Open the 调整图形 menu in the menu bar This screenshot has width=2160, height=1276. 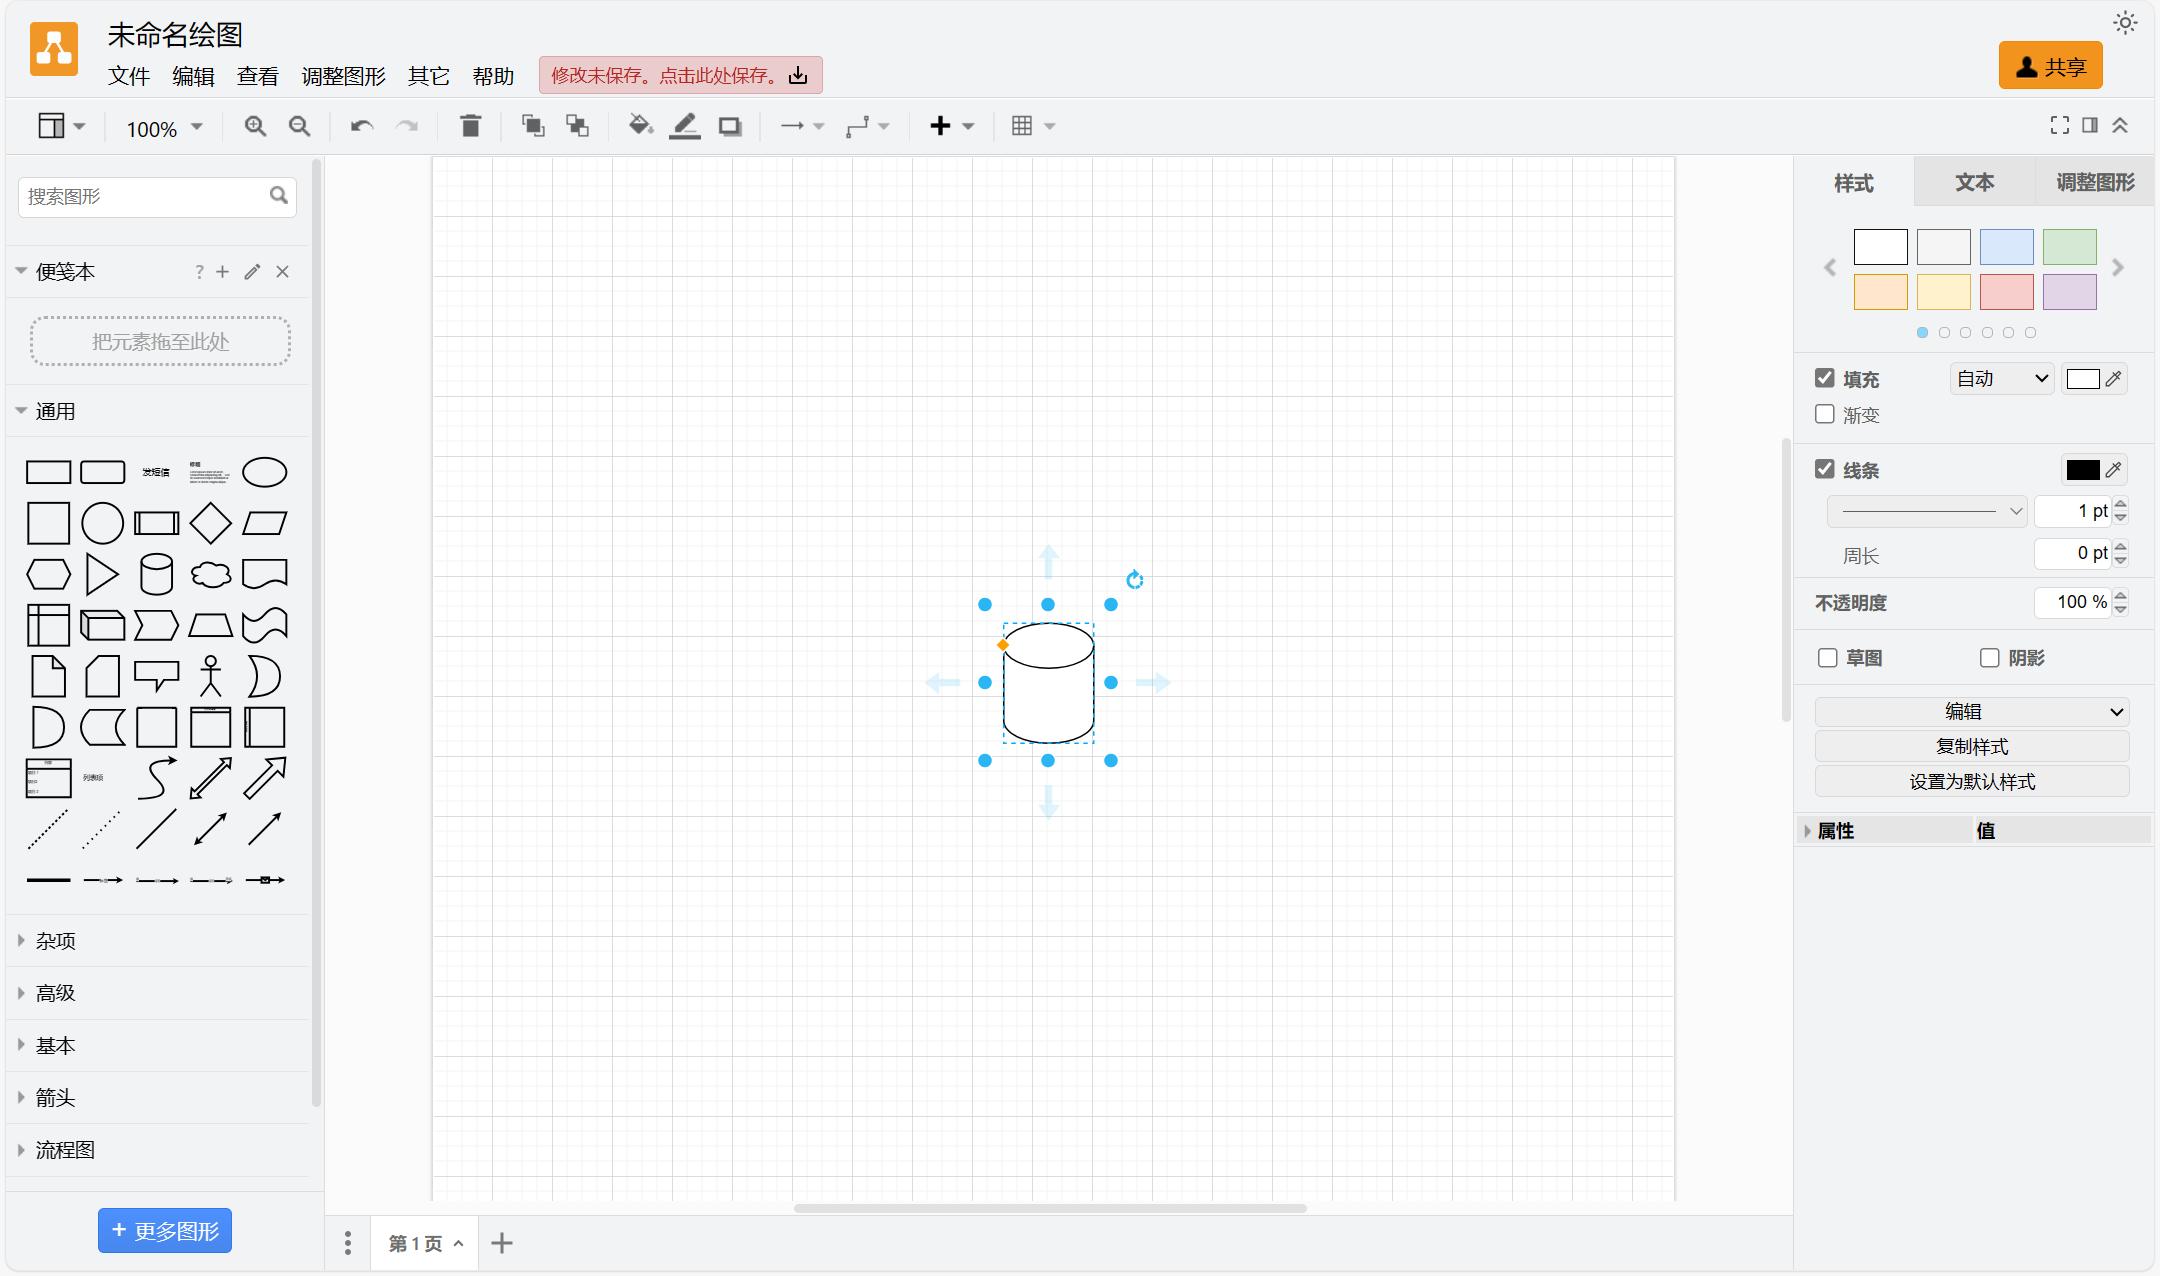(343, 76)
